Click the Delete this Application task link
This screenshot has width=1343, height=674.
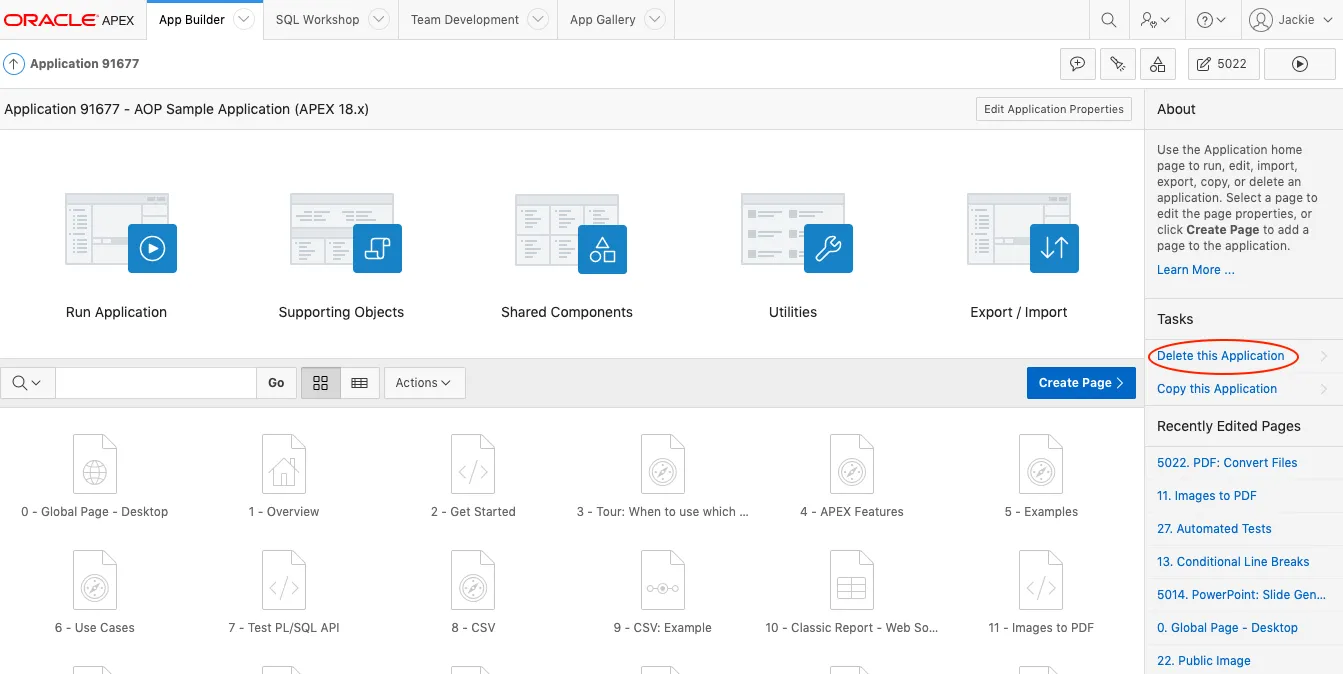click(1220, 356)
